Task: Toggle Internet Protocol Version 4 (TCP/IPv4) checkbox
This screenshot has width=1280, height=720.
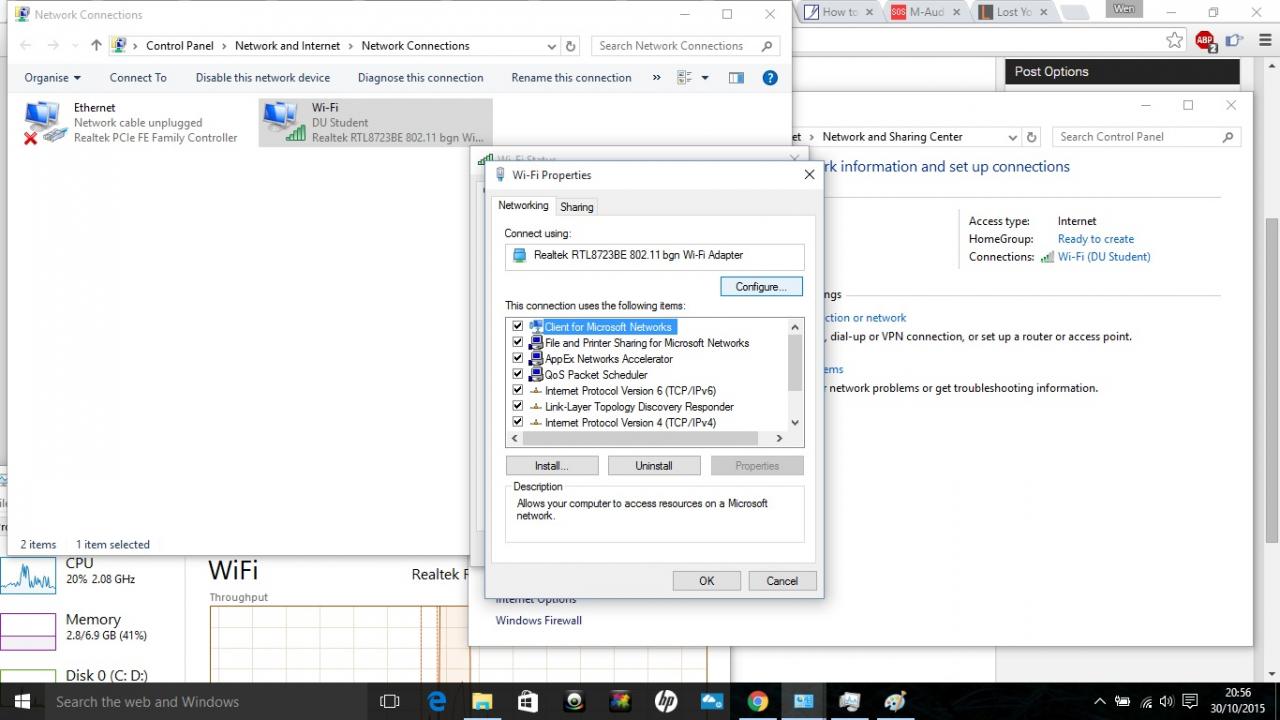Action: [x=518, y=422]
